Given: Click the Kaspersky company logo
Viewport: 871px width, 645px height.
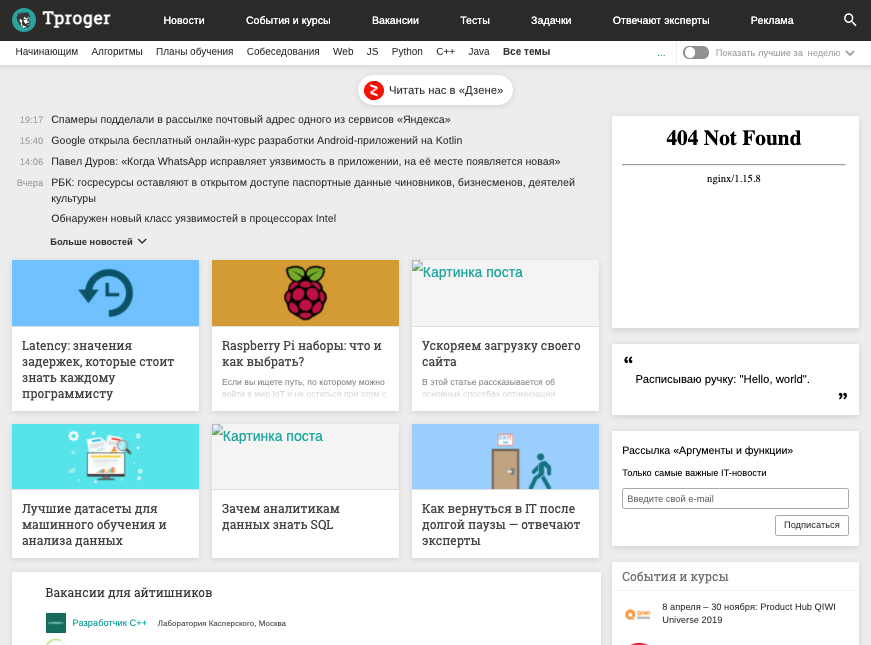Looking at the screenshot, I should (x=56, y=623).
